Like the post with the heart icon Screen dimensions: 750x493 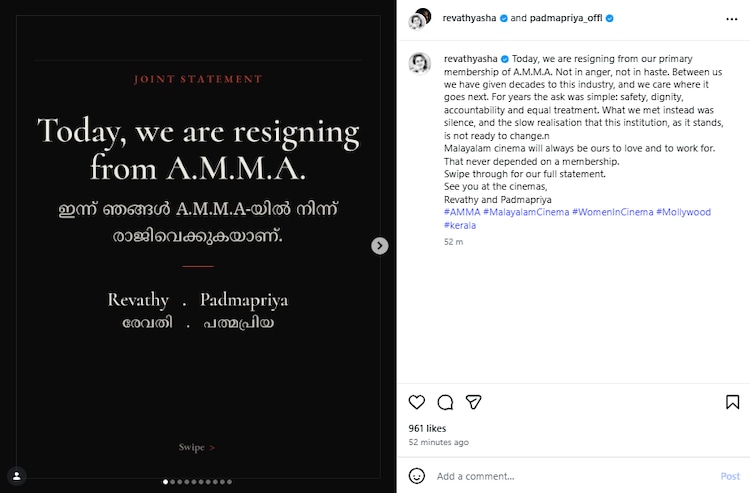click(417, 402)
